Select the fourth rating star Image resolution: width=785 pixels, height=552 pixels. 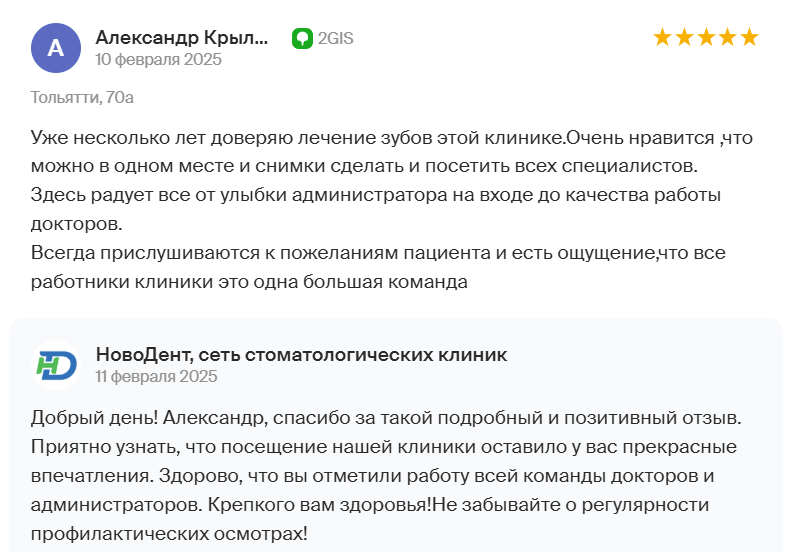(x=727, y=38)
